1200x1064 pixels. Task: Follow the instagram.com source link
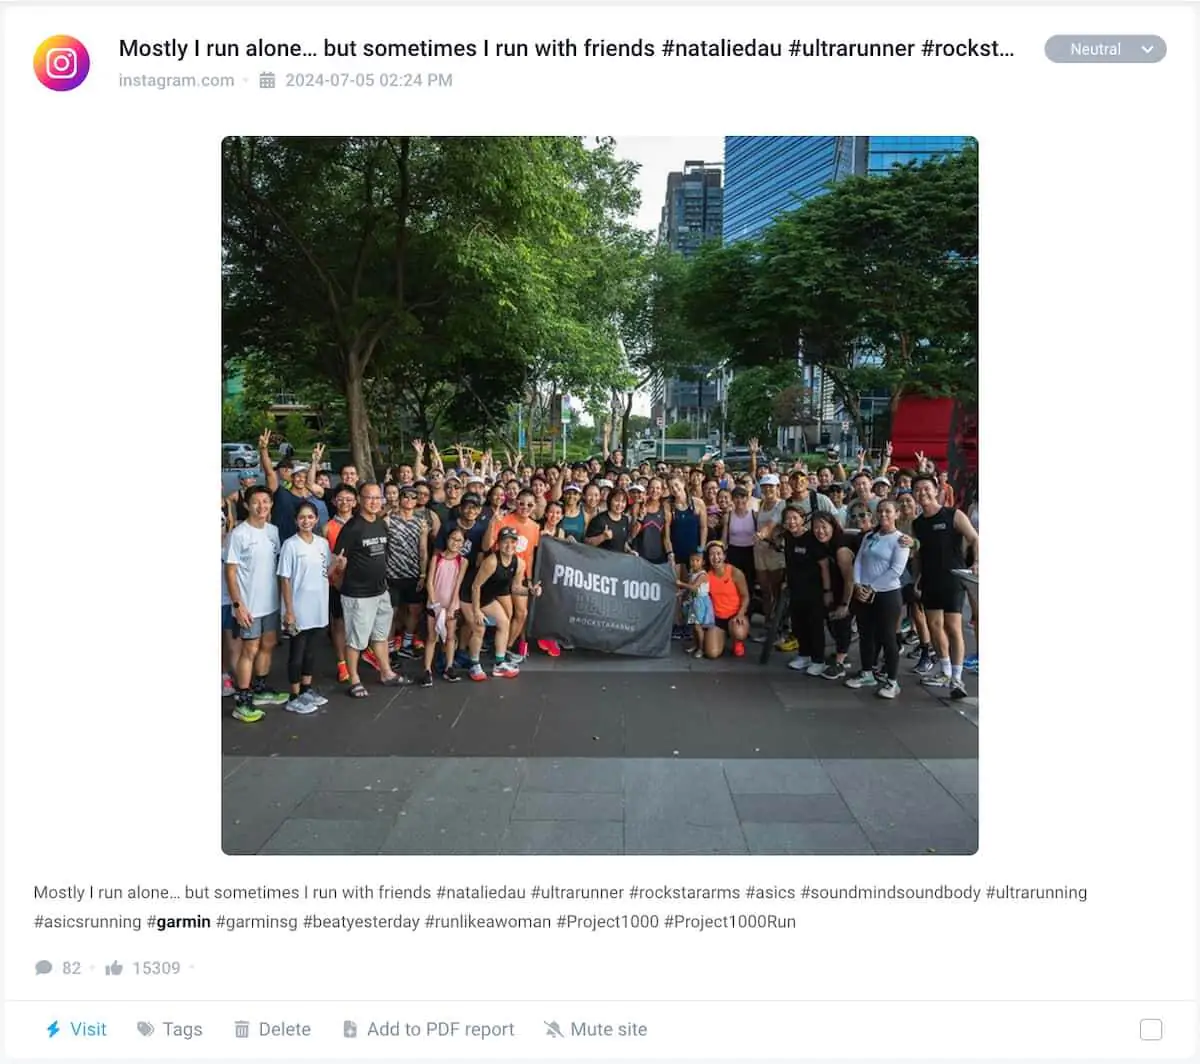[176, 80]
